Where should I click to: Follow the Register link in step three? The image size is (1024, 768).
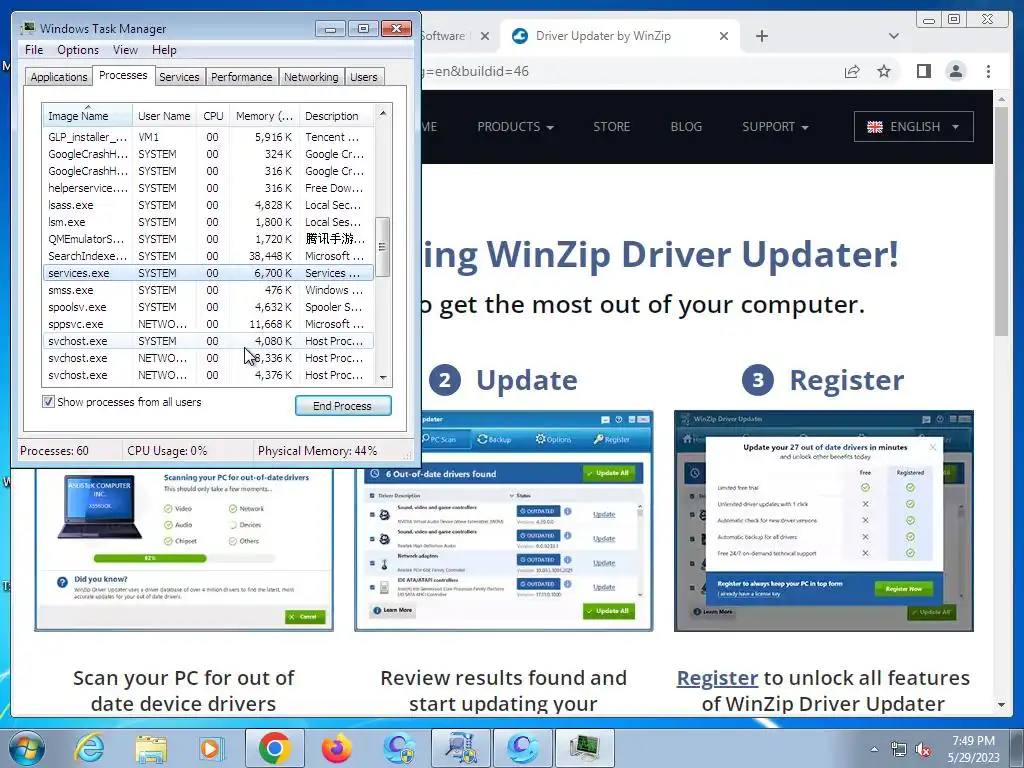(x=717, y=678)
